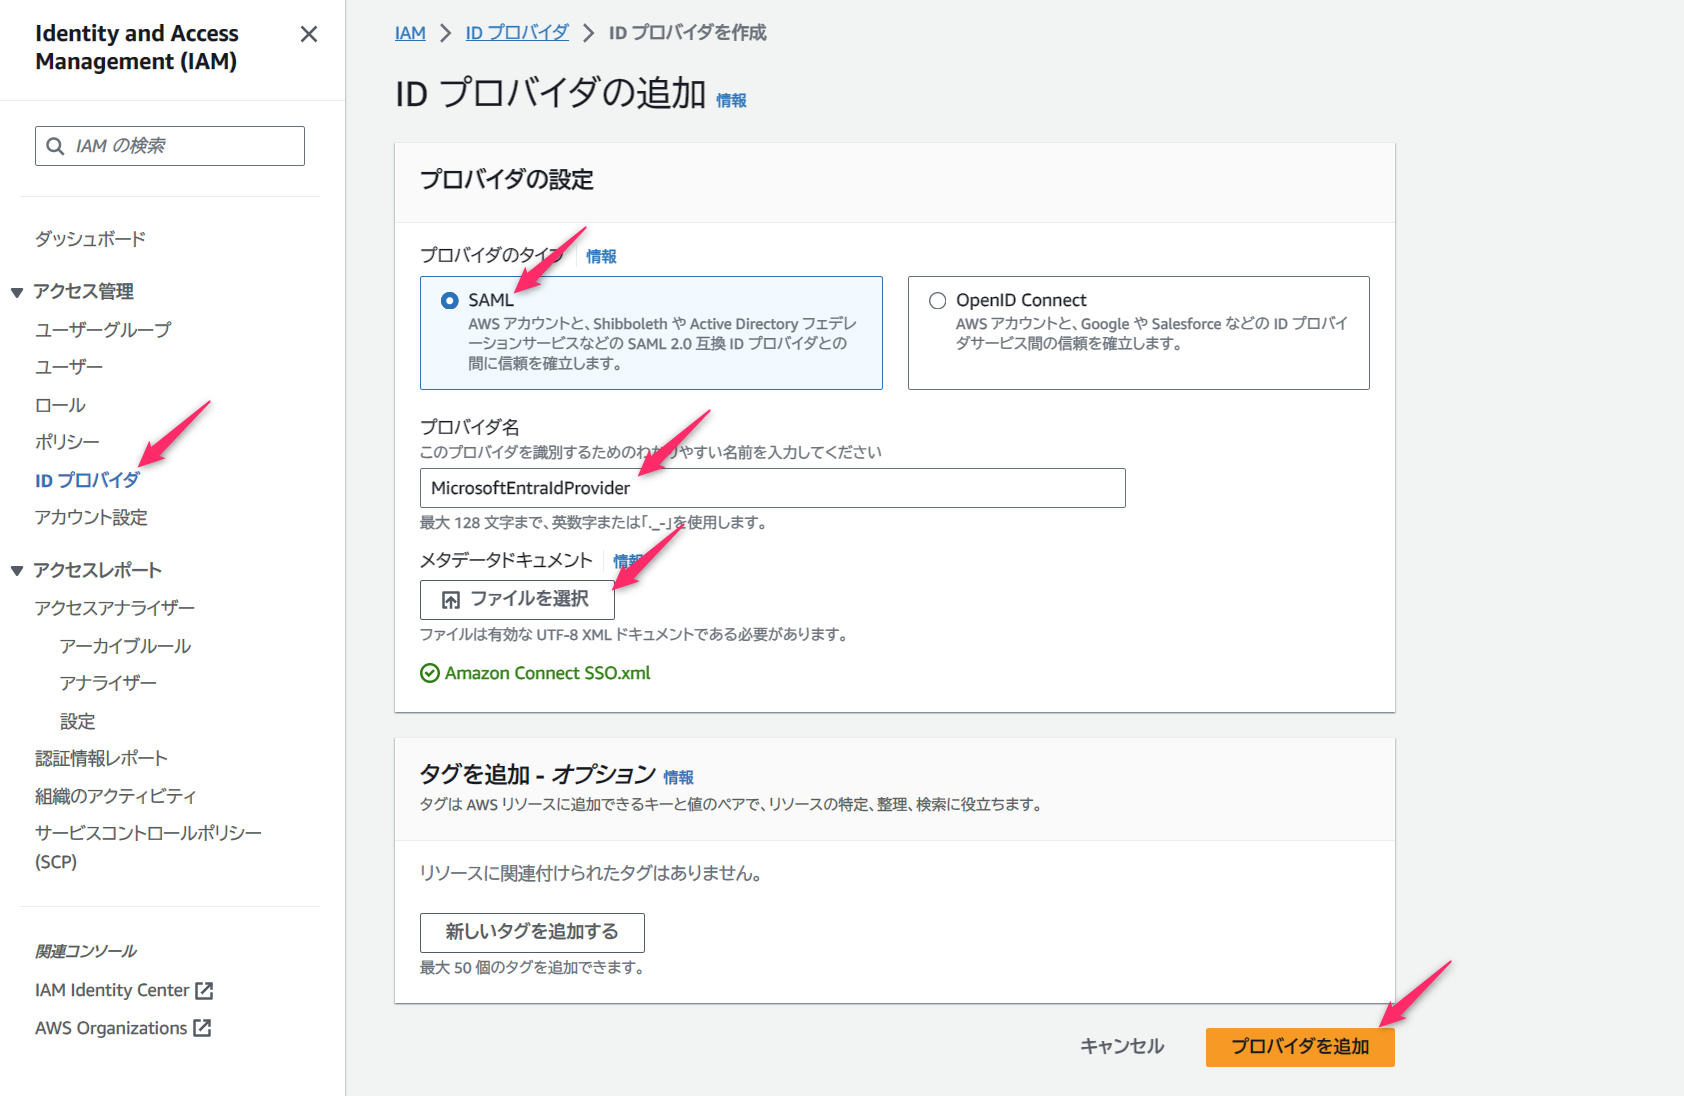
Task: Click リソースに関連付けられたタグはありません text
Action: click(x=594, y=873)
